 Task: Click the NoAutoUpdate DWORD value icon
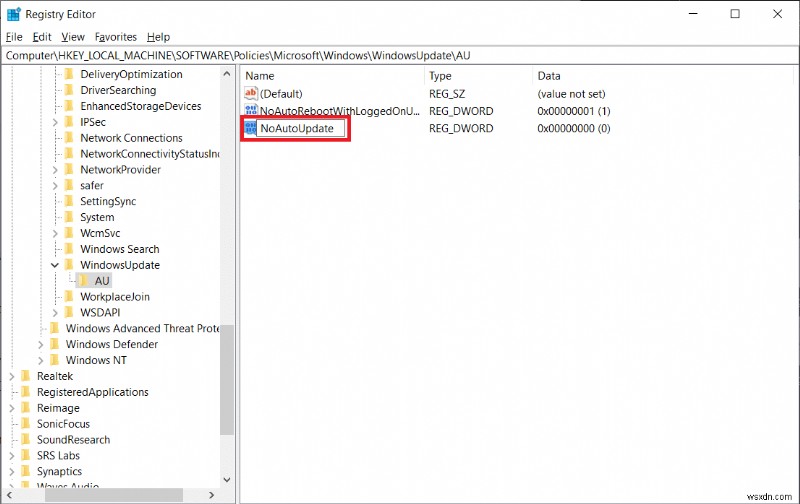pyautogui.click(x=250, y=128)
